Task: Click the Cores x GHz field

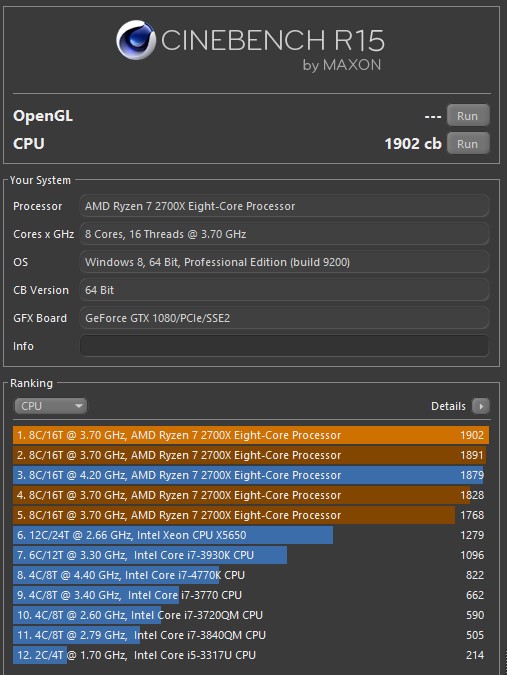Action: (284, 234)
